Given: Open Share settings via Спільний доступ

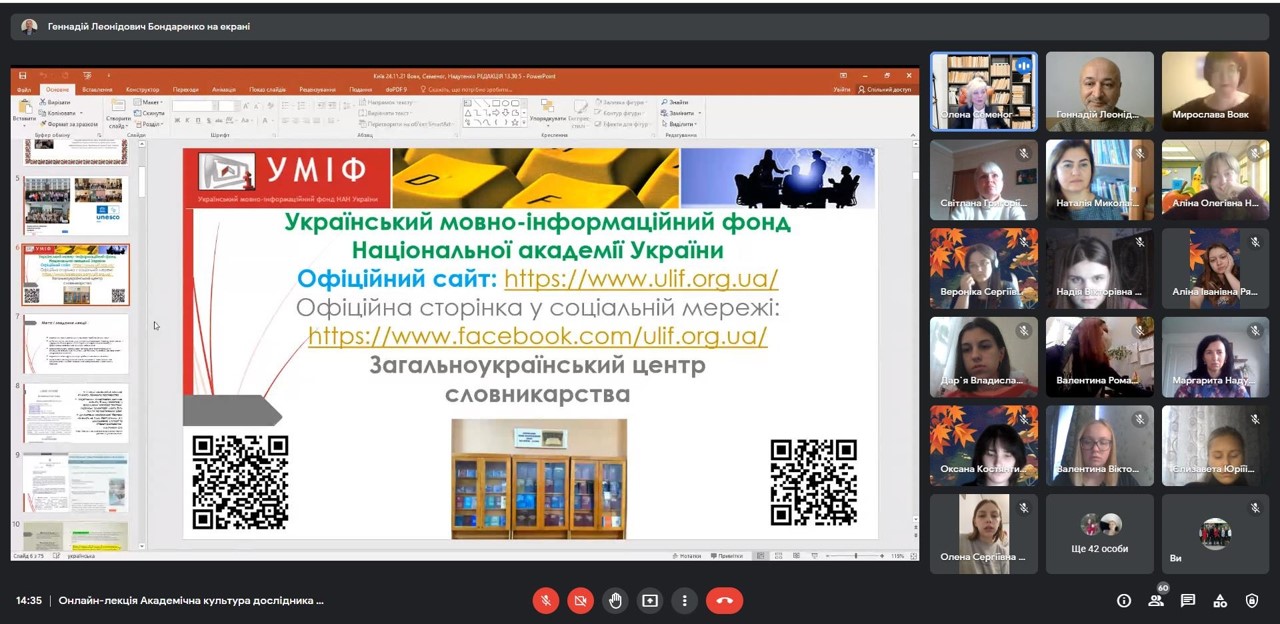Looking at the screenshot, I should coord(888,89).
